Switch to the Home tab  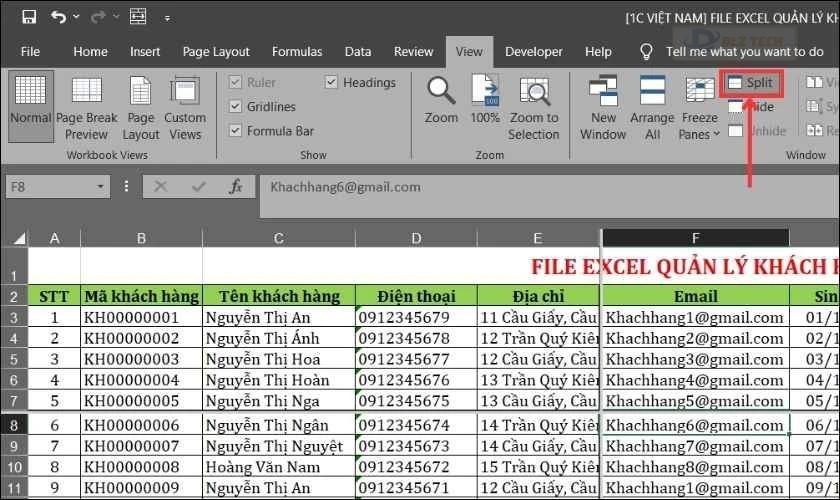90,51
